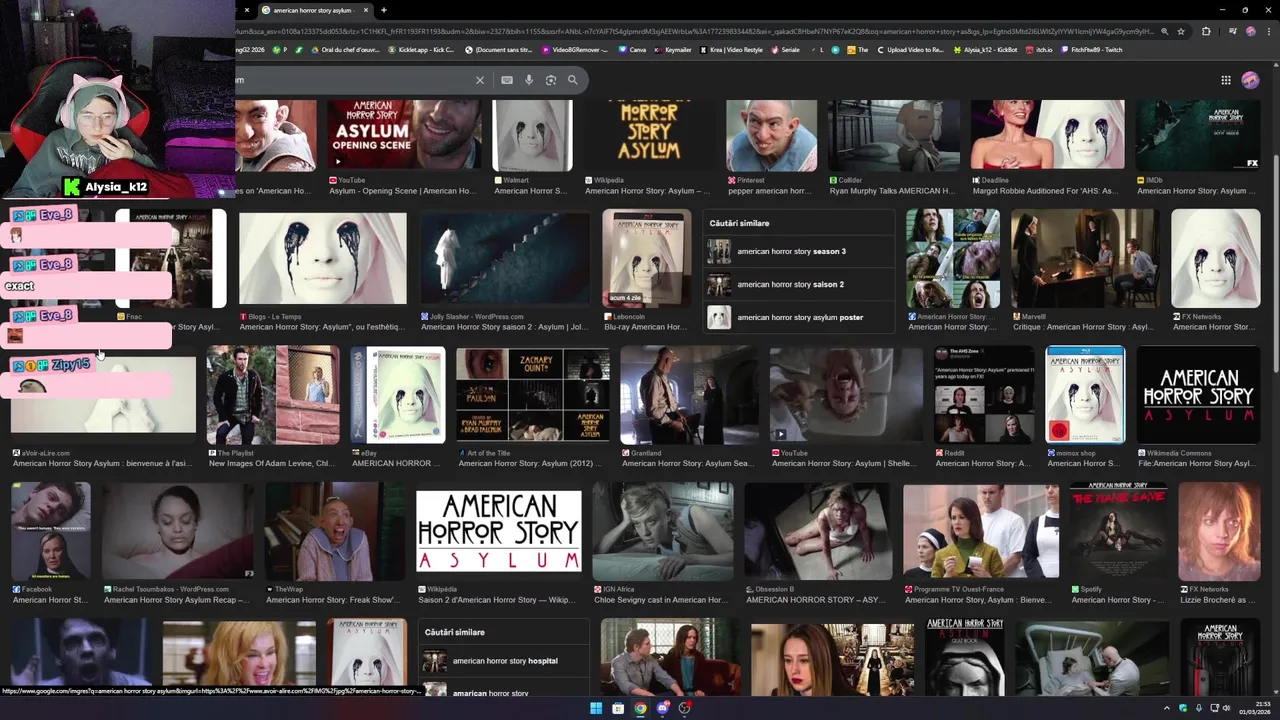The height and width of the screenshot is (720, 1280).
Task: Open the Collider Ryan Murphy image result
Action: (893, 135)
